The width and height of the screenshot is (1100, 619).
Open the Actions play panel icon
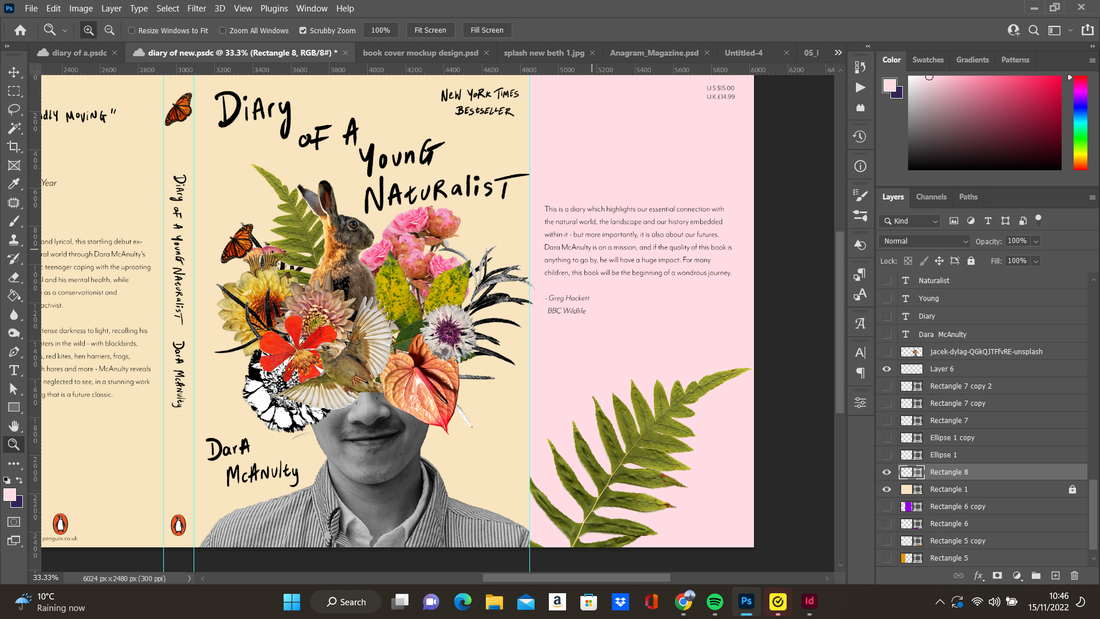(860, 88)
